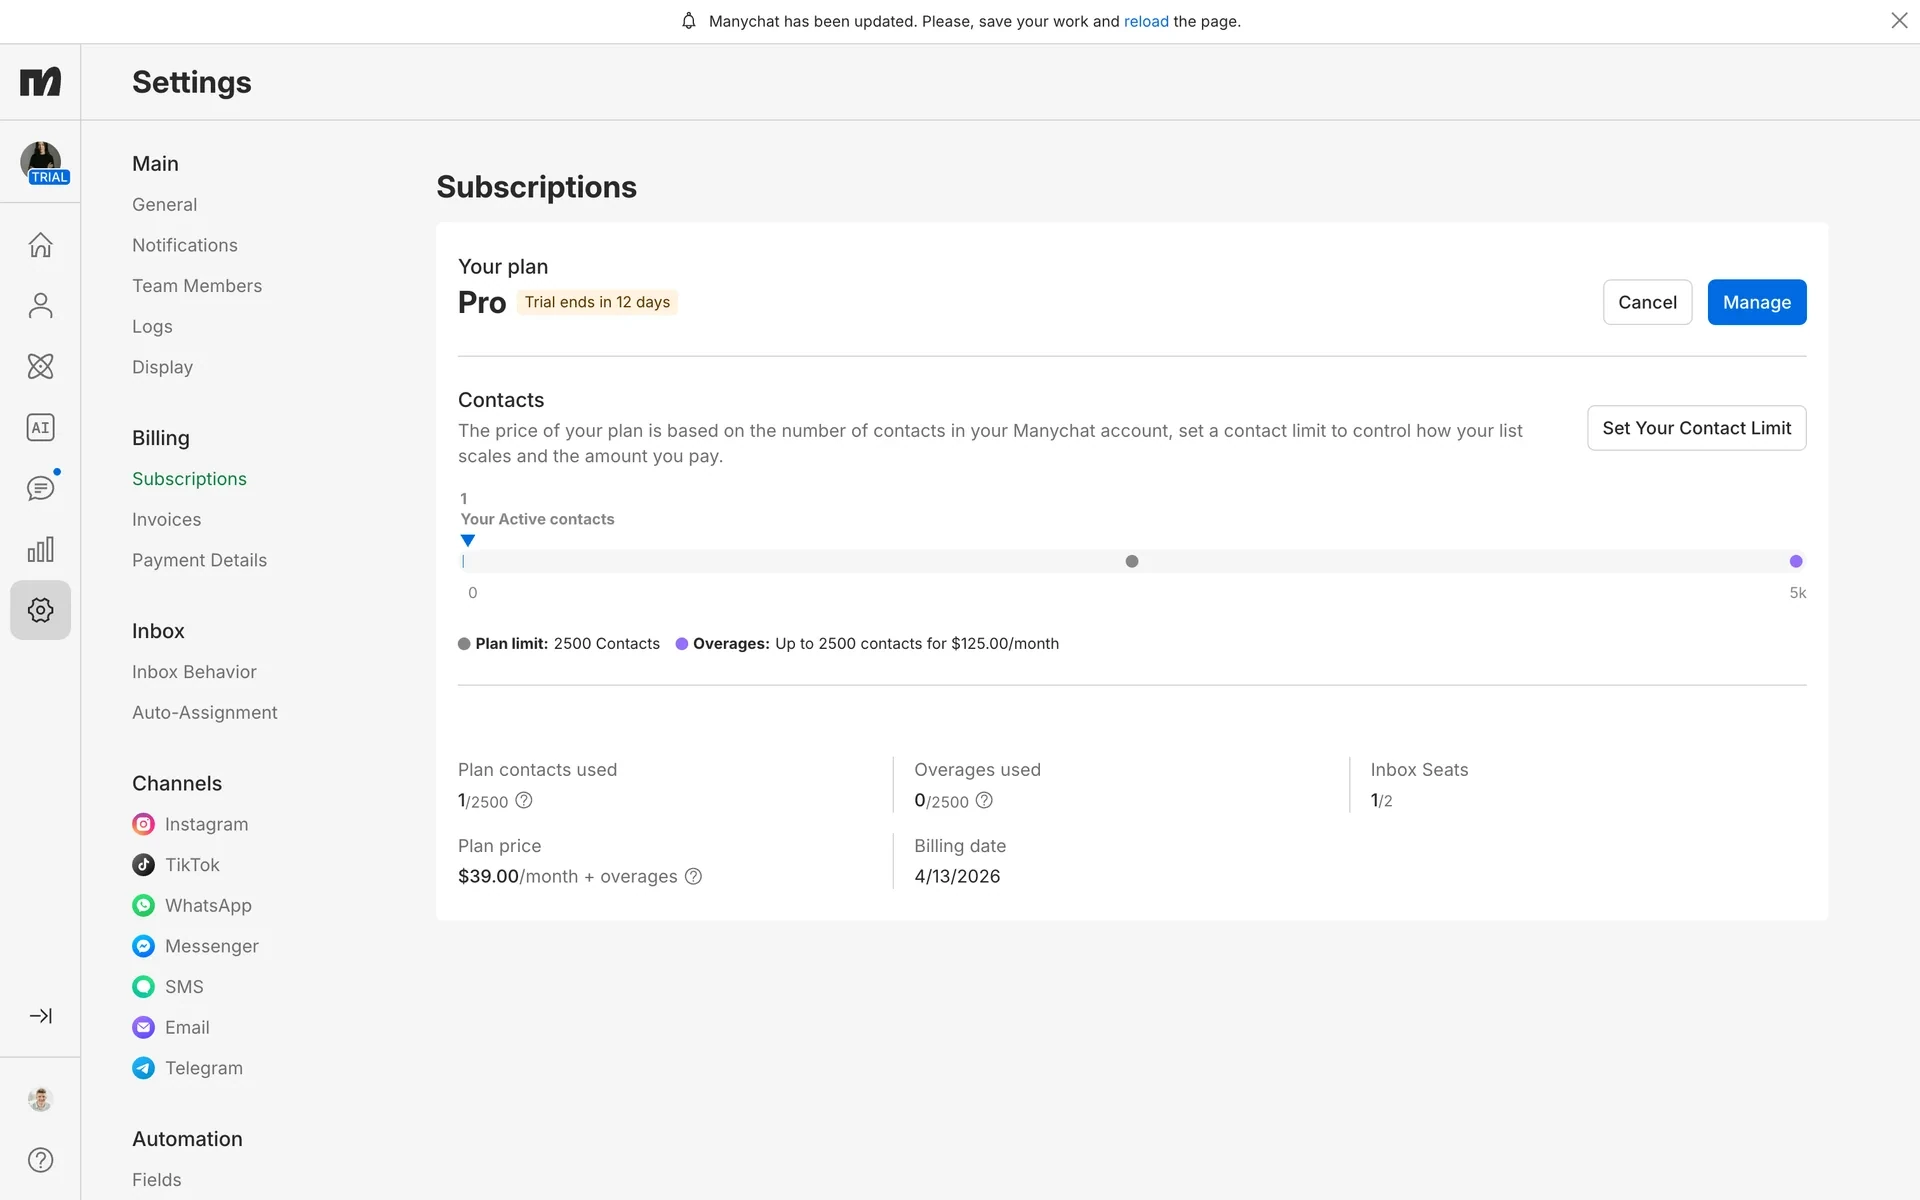Click the 'Your Active contacts' label
The width and height of the screenshot is (1920, 1200).
point(537,519)
